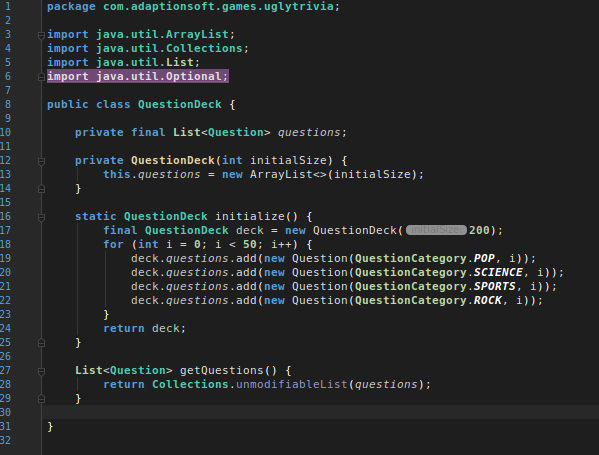Click ArrayList in the line 3 import

[x=197, y=34]
